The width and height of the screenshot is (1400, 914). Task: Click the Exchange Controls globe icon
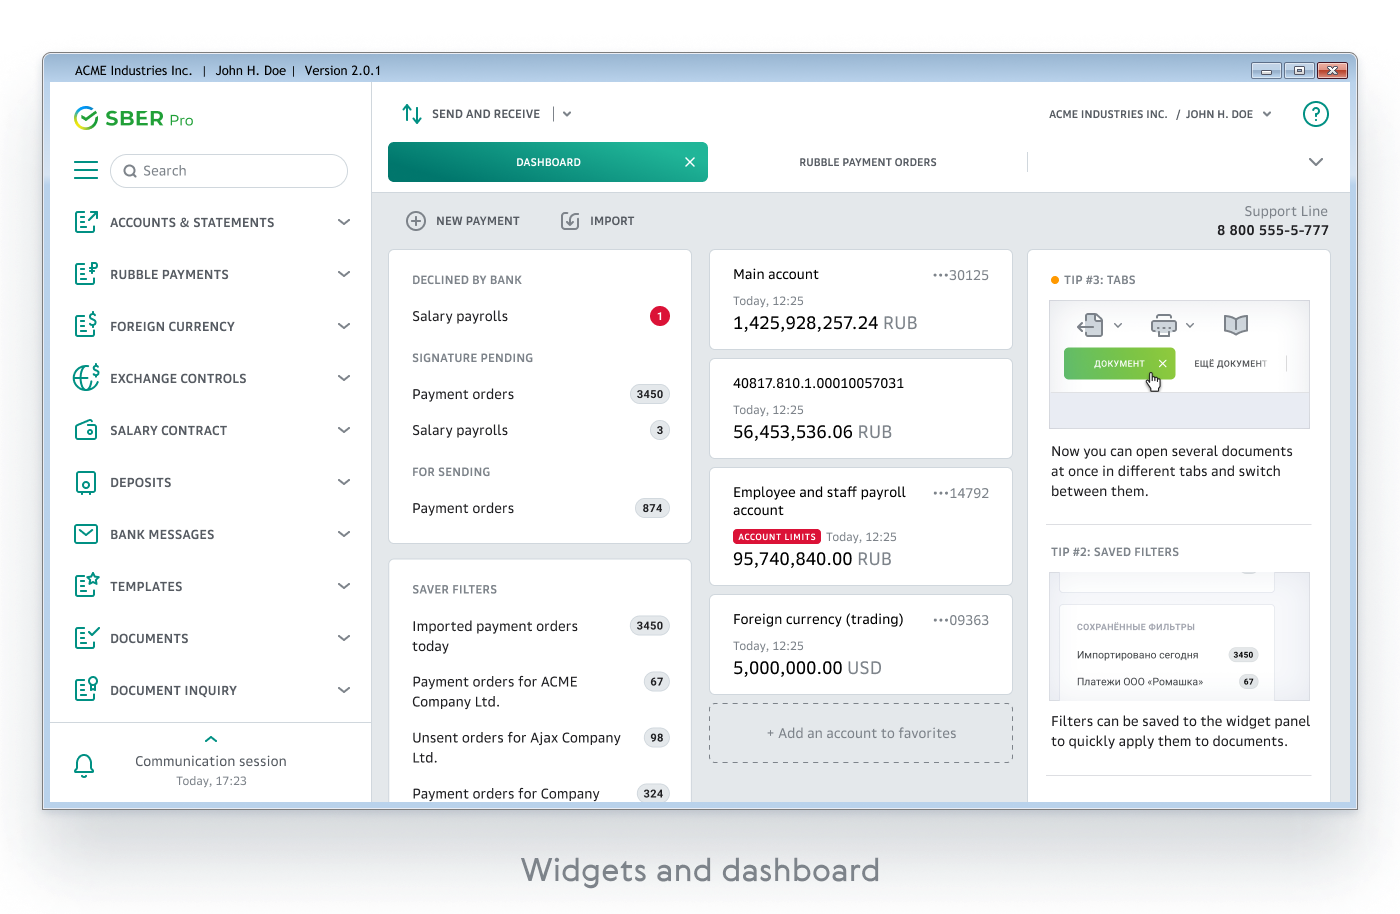[x=86, y=378]
